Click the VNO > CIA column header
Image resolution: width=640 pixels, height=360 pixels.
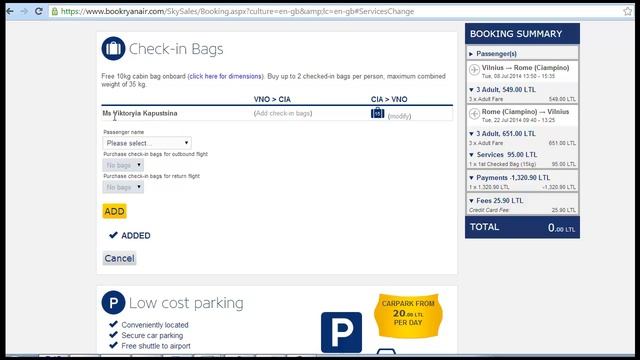click(x=272, y=99)
